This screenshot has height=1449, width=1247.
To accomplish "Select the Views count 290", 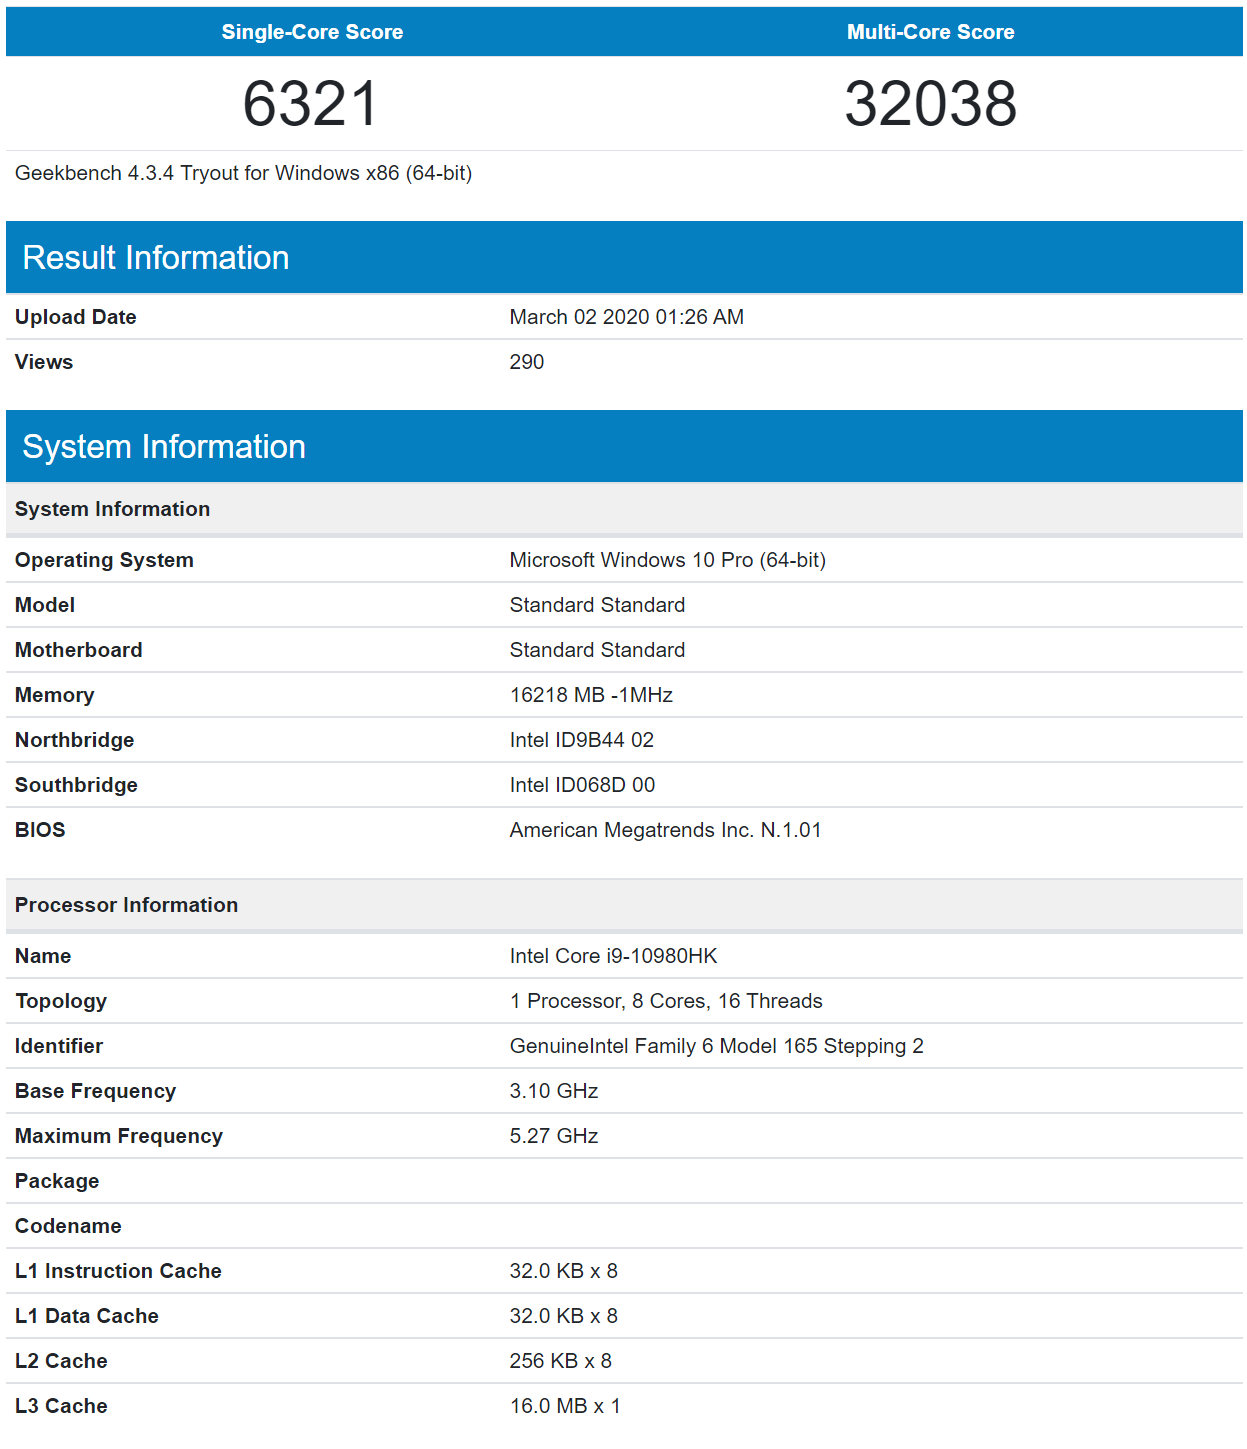I will [527, 362].
